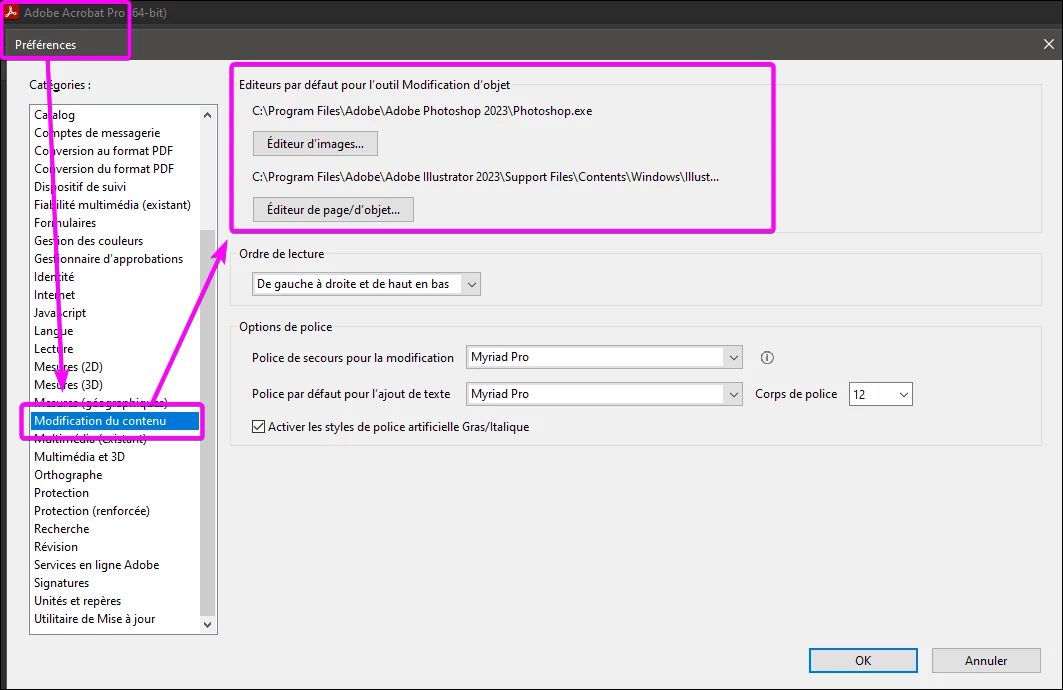Click the info icon beside Police de secours

[767, 358]
